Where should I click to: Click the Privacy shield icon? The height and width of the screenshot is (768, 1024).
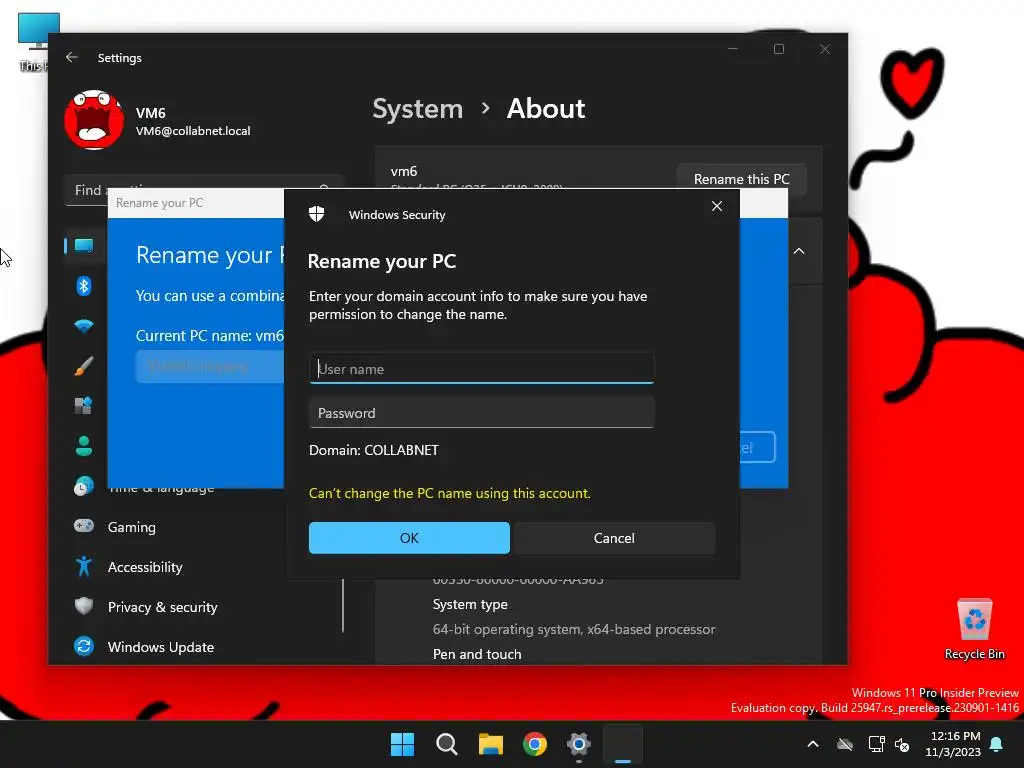point(84,606)
